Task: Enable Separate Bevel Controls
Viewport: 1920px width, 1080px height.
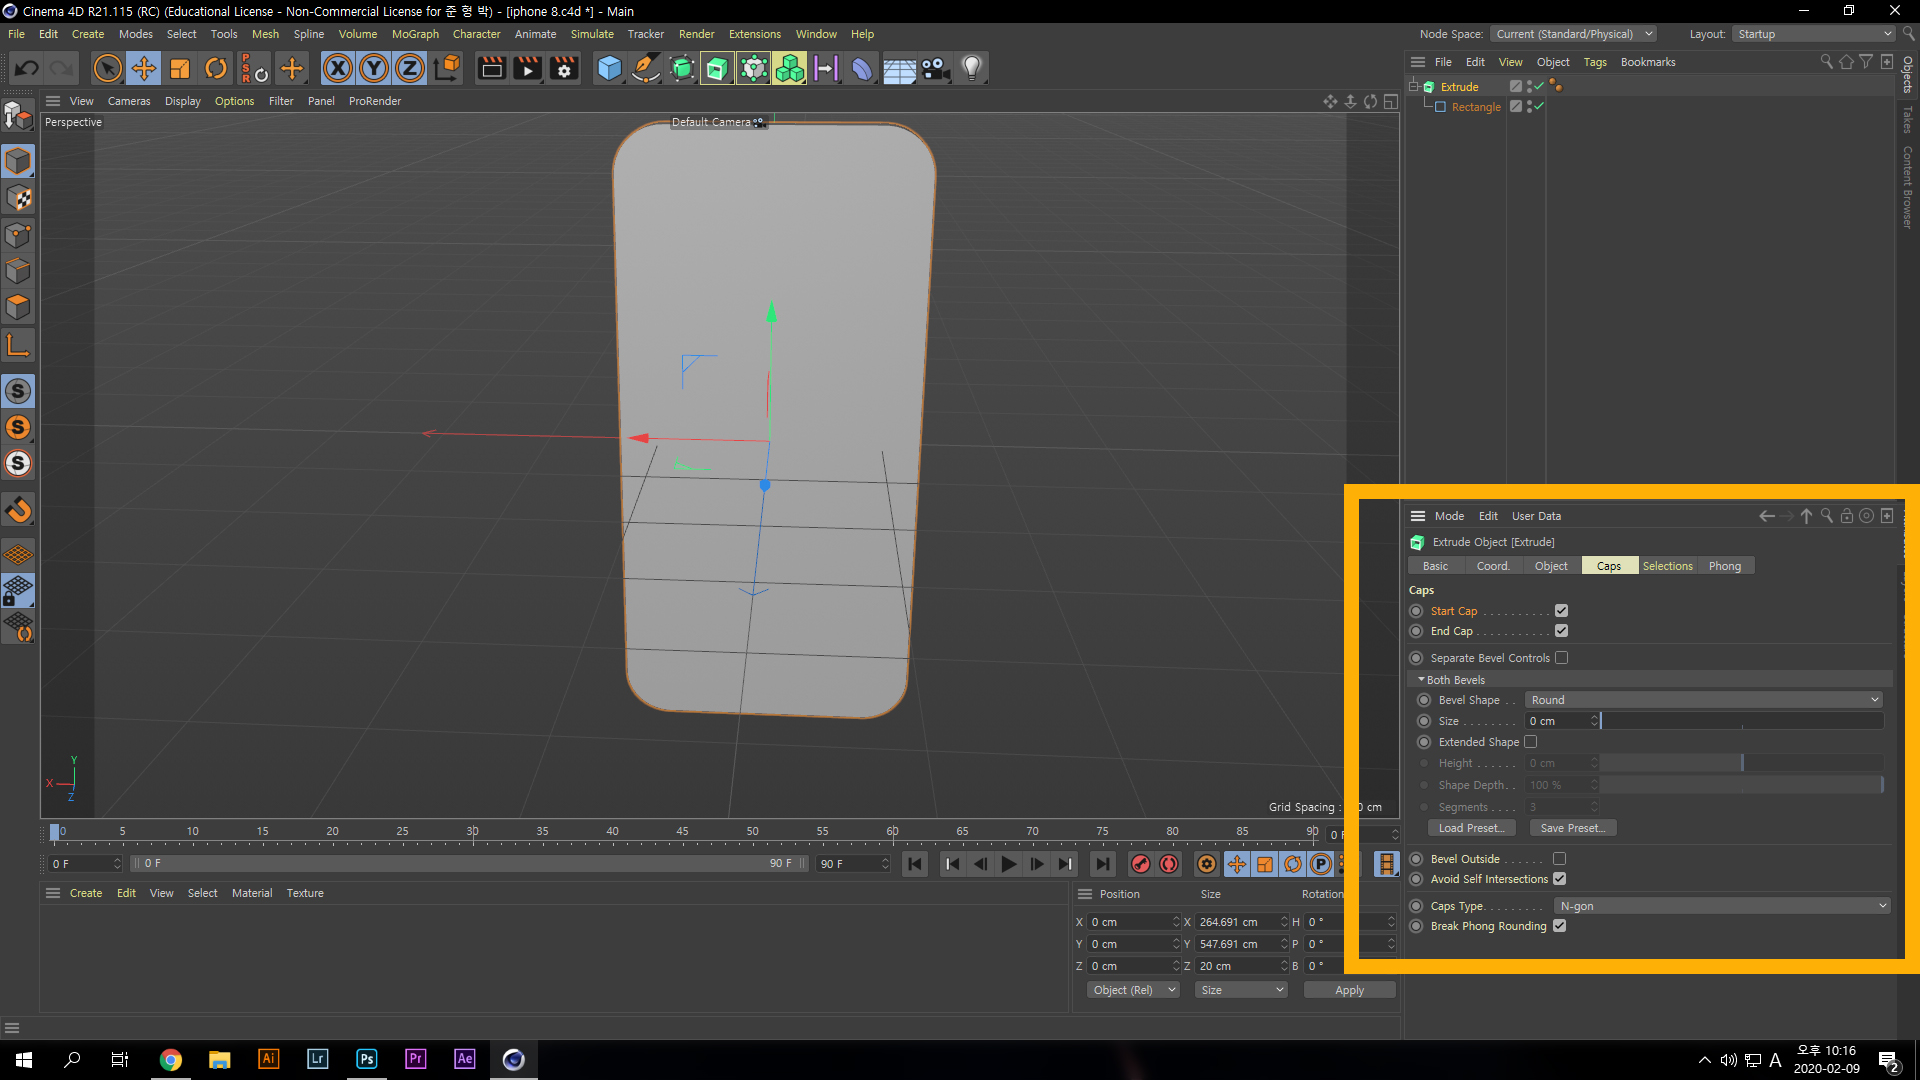Action: pos(1561,658)
